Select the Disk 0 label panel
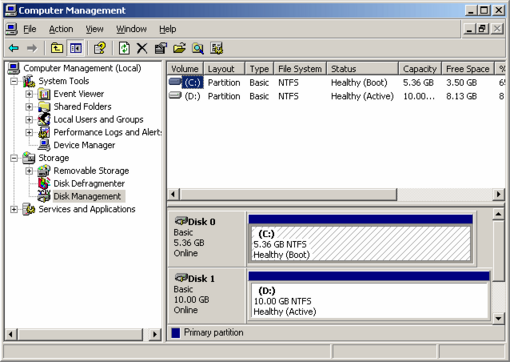This screenshot has height=362, width=510. click(x=207, y=238)
